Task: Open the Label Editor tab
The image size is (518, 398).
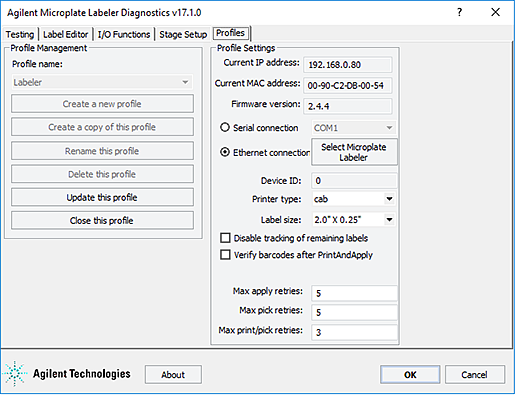Action: 65,34
